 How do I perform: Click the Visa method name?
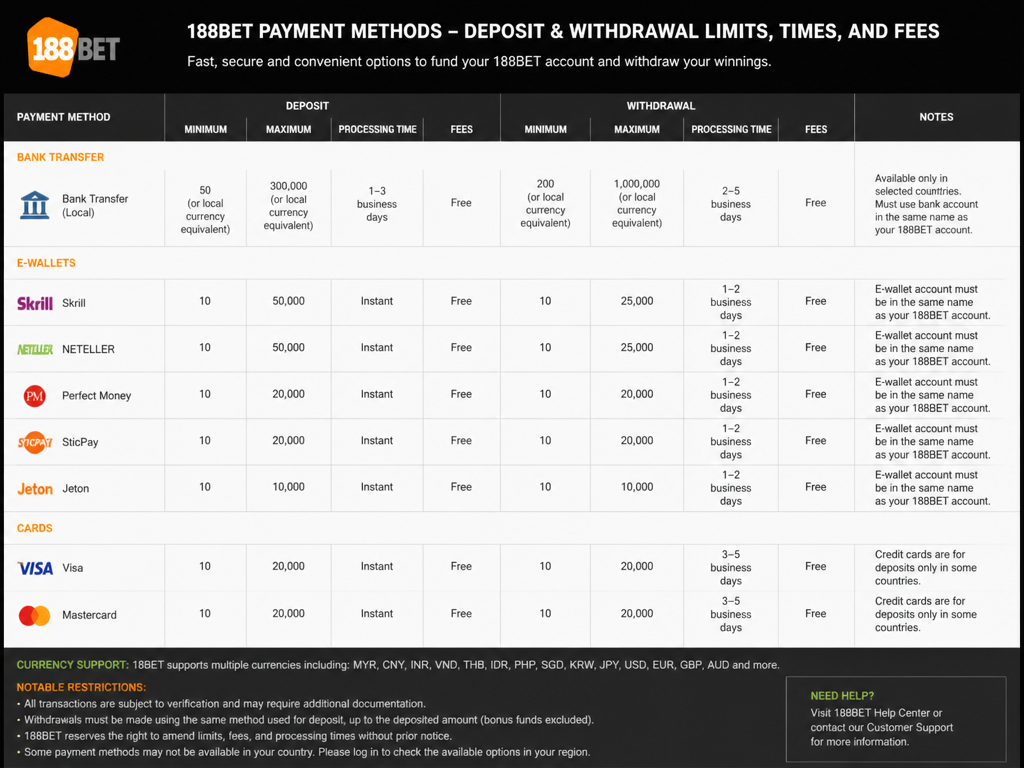[x=72, y=568]
